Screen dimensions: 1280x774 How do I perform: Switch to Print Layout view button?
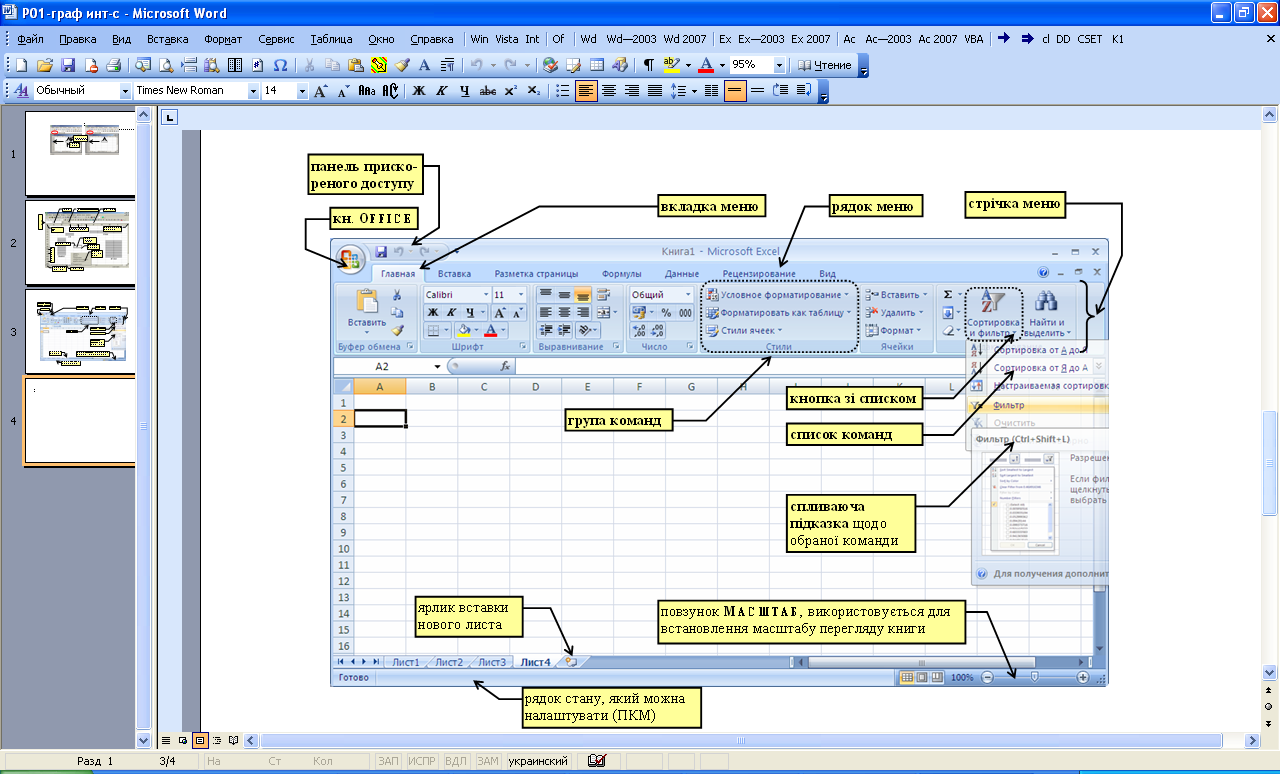pyautogui.click(x=200, y=740)
